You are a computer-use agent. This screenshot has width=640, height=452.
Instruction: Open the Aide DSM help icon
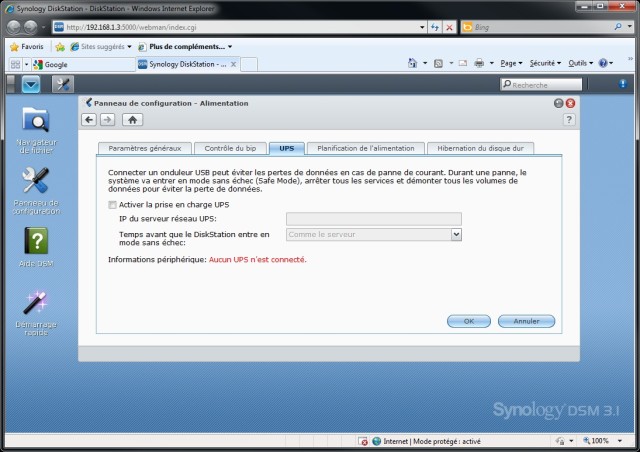36,242
